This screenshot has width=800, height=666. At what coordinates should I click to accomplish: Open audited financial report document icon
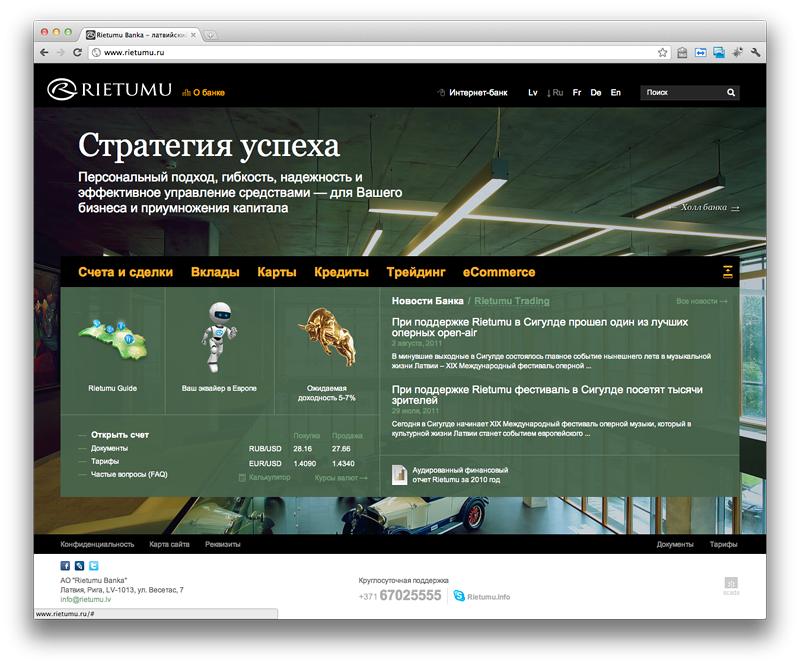(399, 475)
